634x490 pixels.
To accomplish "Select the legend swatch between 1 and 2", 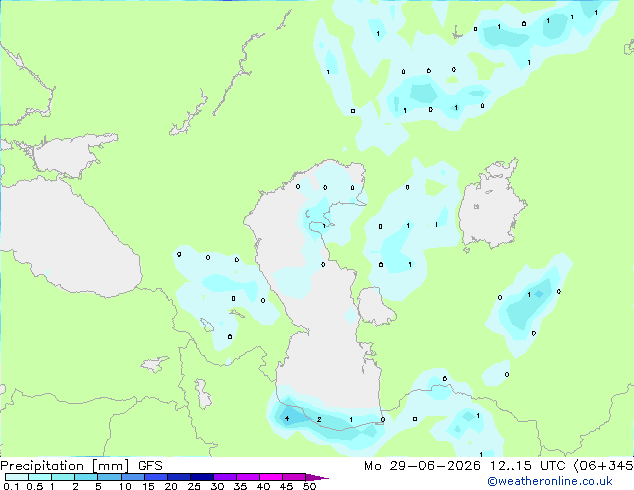I will 63,477.
